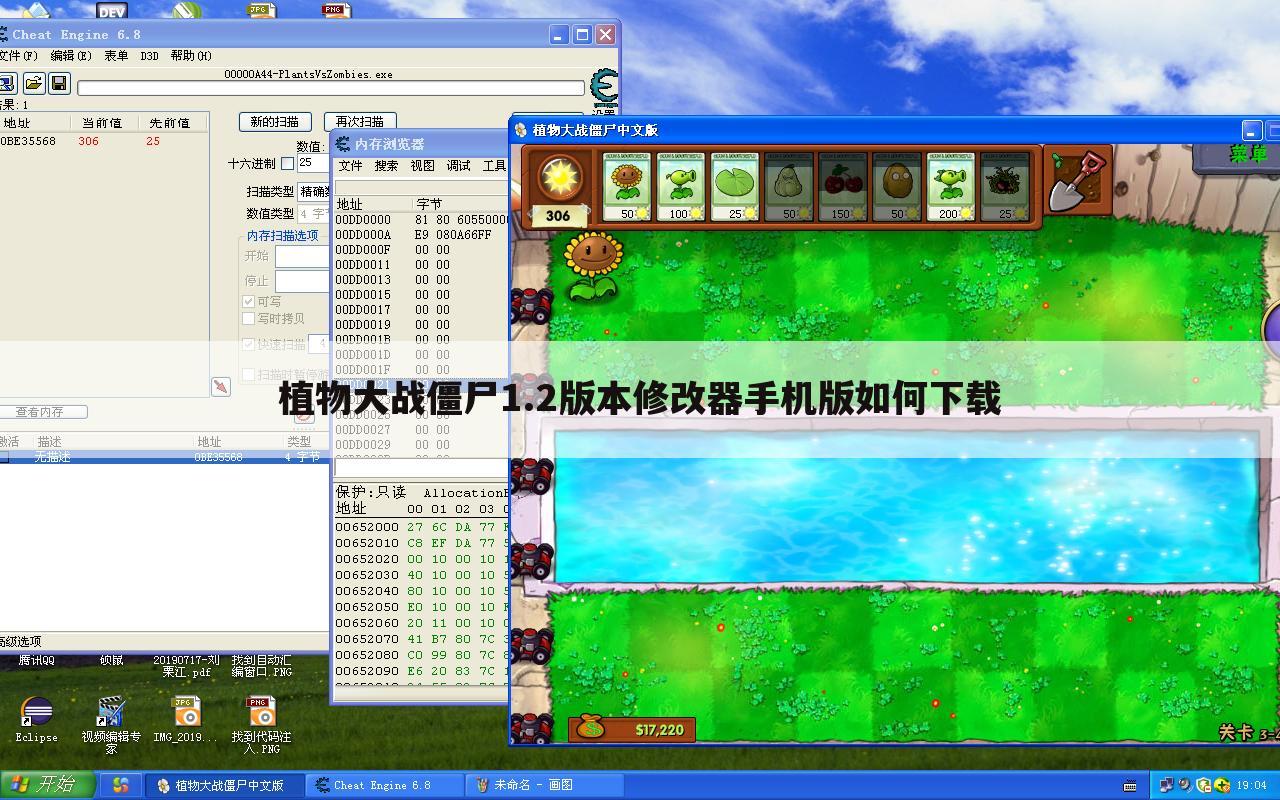Viewport: 1280px width, 800px height.
Task: Select the Squash seed packet
Action: (789, 187)
